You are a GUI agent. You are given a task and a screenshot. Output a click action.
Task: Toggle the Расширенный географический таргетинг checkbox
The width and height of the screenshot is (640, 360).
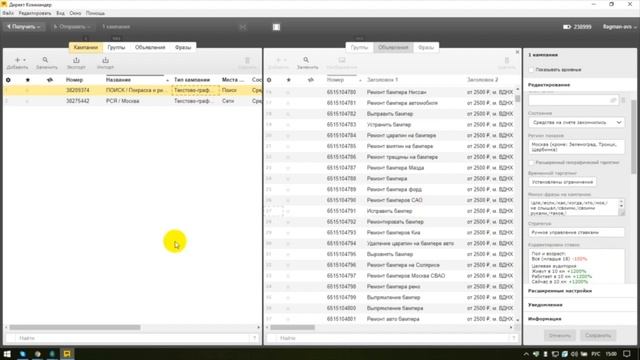click(x=531, y=162)
